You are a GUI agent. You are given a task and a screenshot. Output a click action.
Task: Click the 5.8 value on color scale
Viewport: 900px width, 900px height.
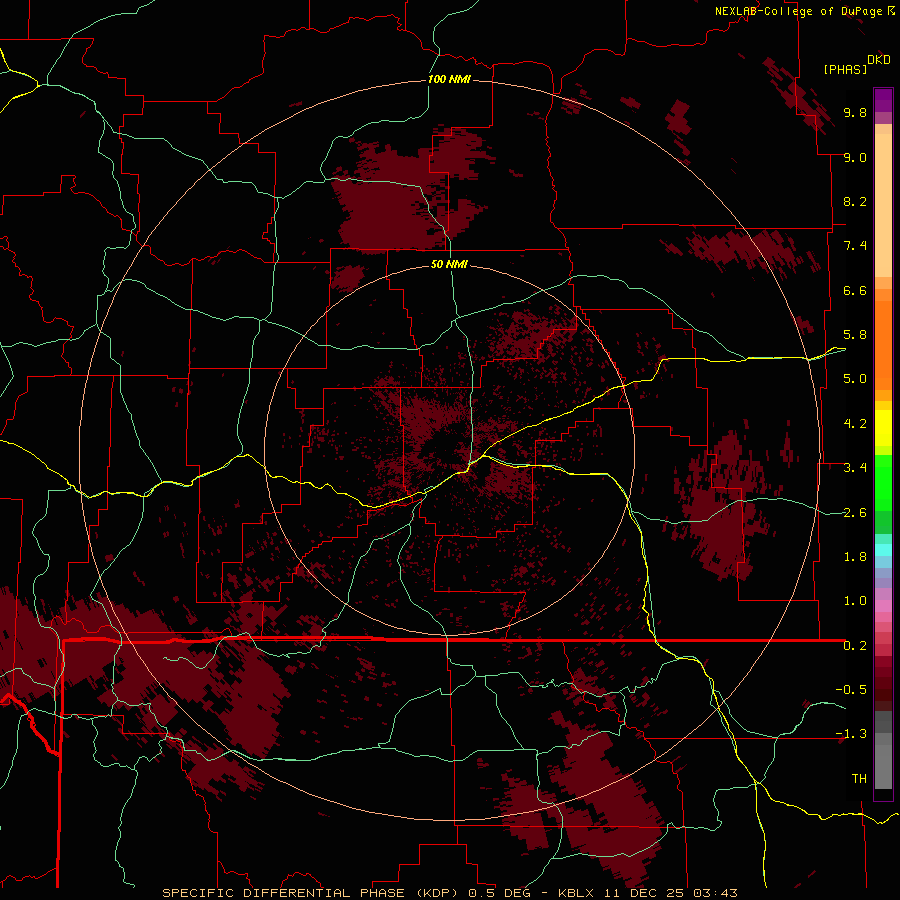(x=855, y=335)
